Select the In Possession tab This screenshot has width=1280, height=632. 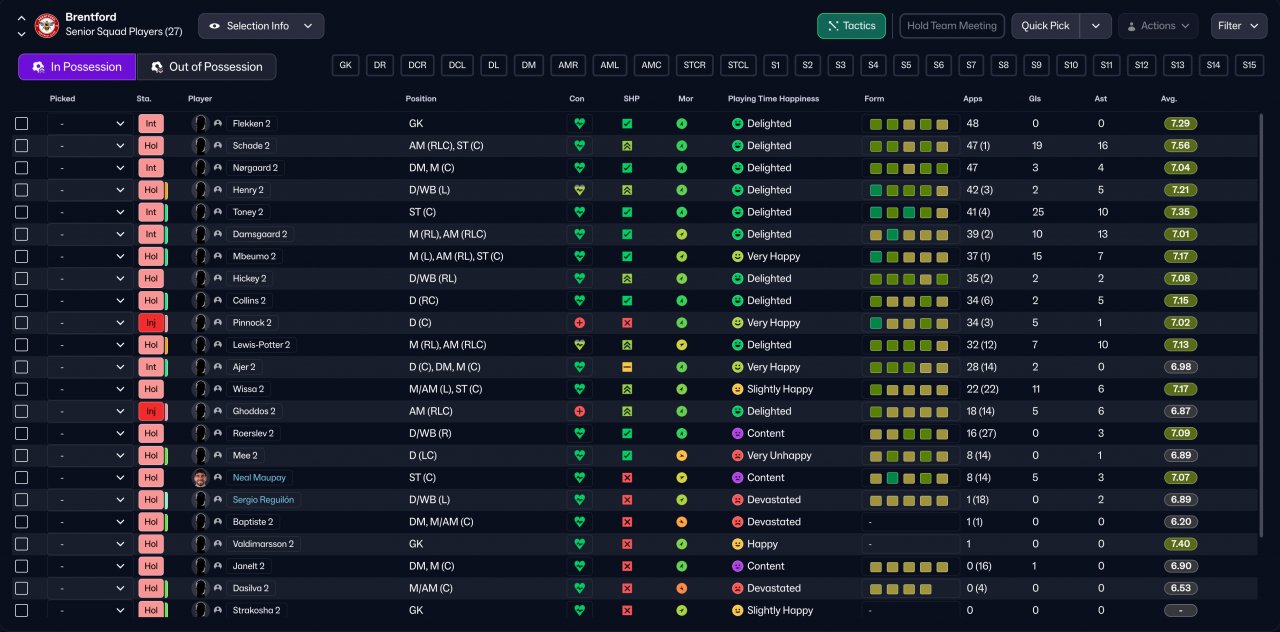click(77, 67)
